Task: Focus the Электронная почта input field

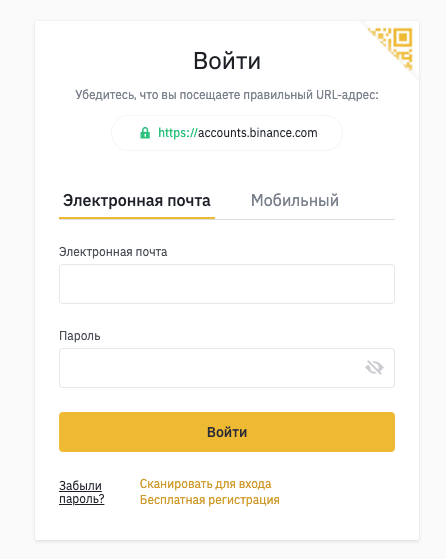Action: tap(227, 284)
